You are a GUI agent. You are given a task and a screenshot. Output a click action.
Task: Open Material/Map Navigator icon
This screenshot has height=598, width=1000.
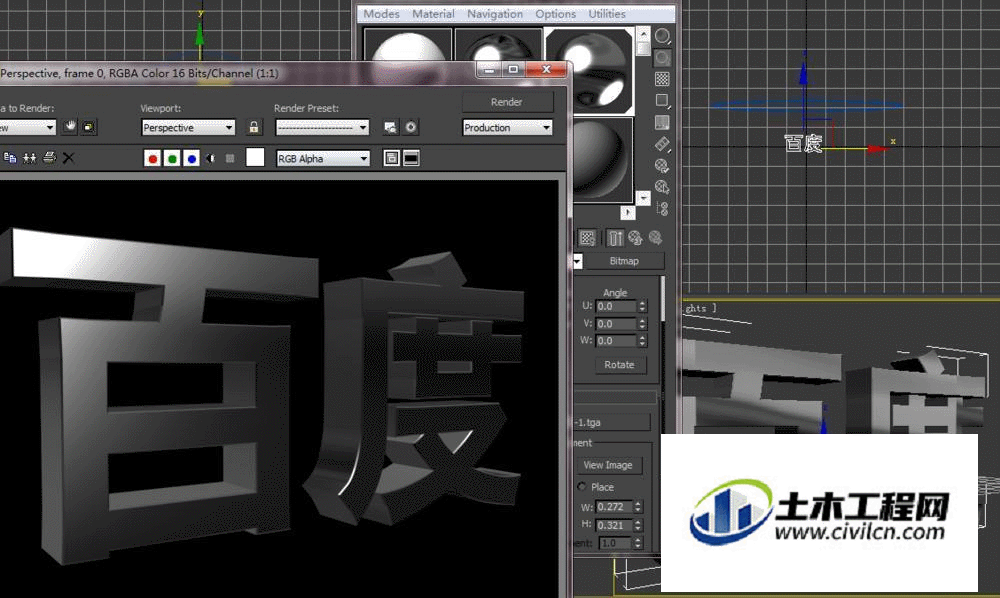[x=663, y=209]
